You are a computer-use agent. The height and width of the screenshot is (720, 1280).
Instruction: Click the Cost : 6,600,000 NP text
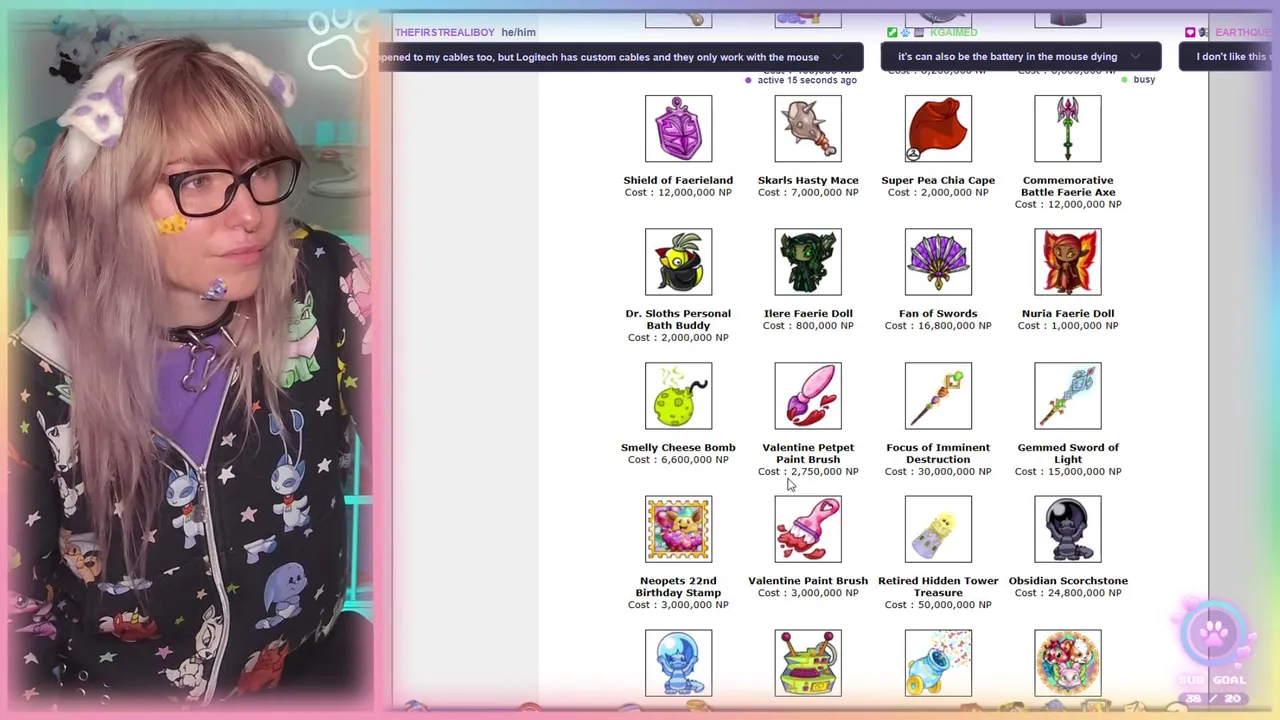click(x=678, y=459)
